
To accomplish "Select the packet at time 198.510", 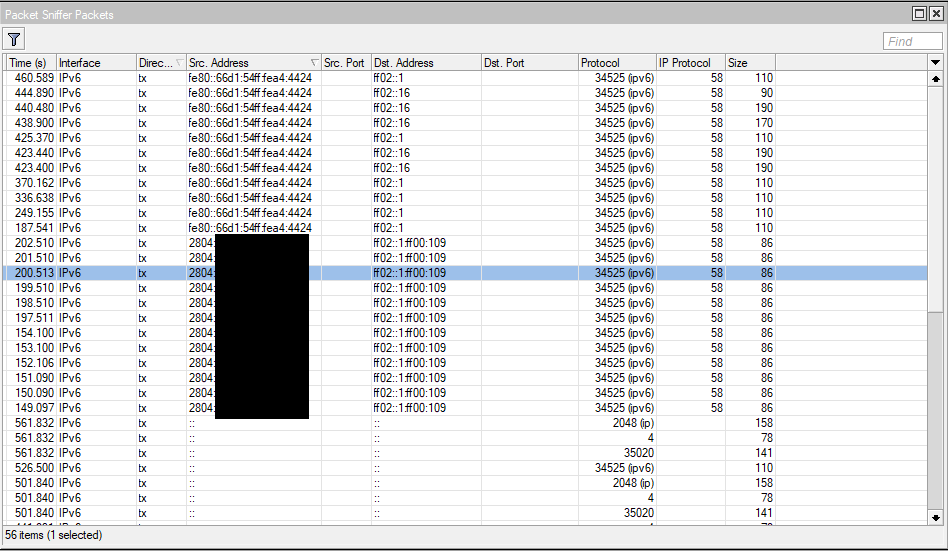I will point(464,302).
